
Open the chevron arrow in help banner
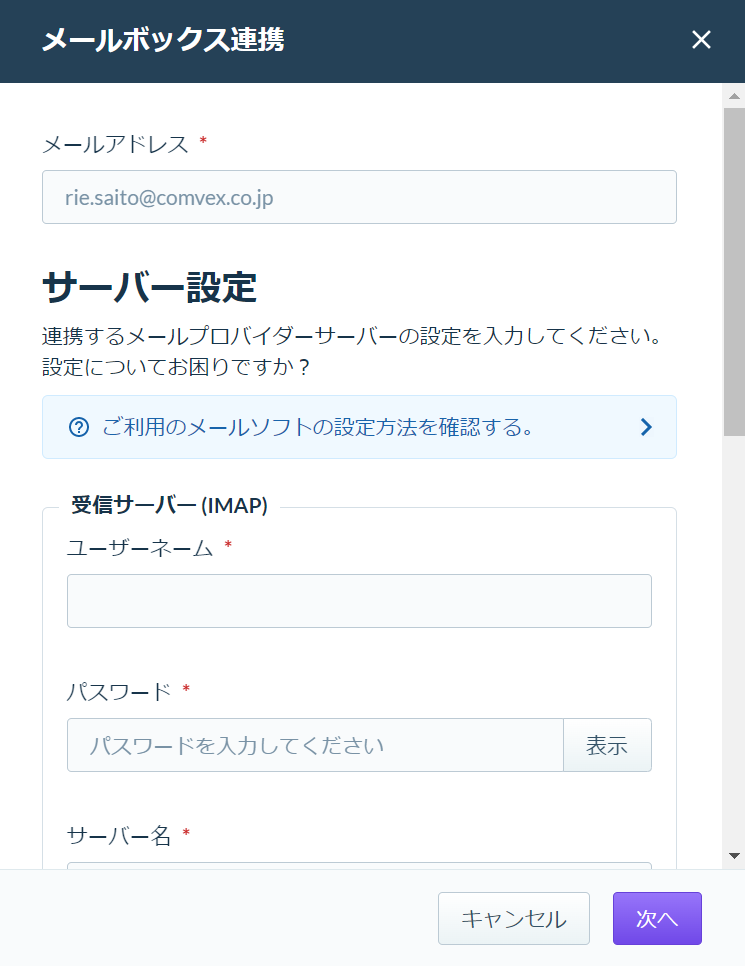(x=646, y=427)
